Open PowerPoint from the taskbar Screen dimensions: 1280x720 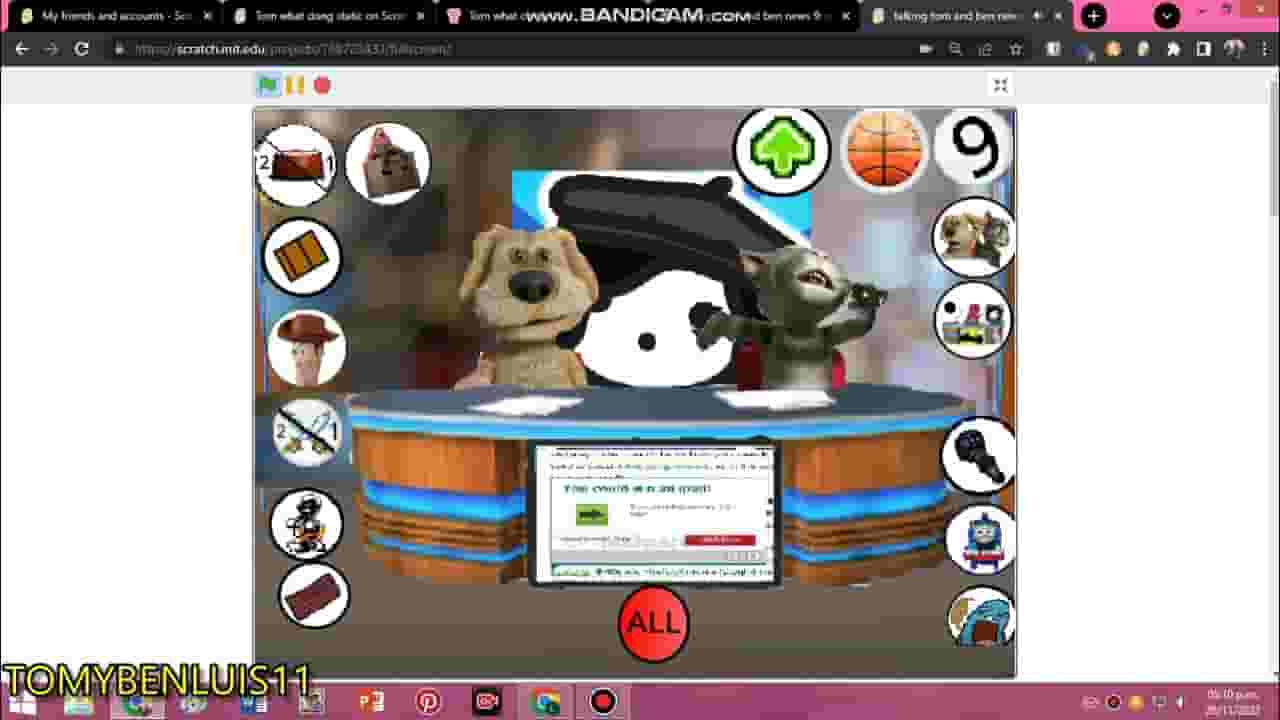point(371,702)
